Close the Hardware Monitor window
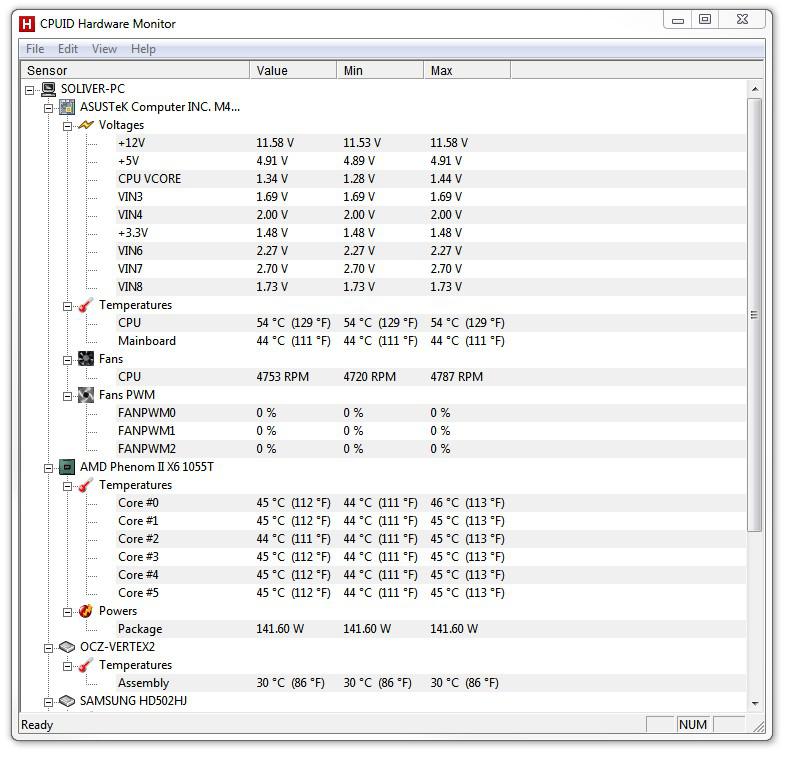Image resolution: width=787 pixels, height=760 pixels. pos(742,20)
